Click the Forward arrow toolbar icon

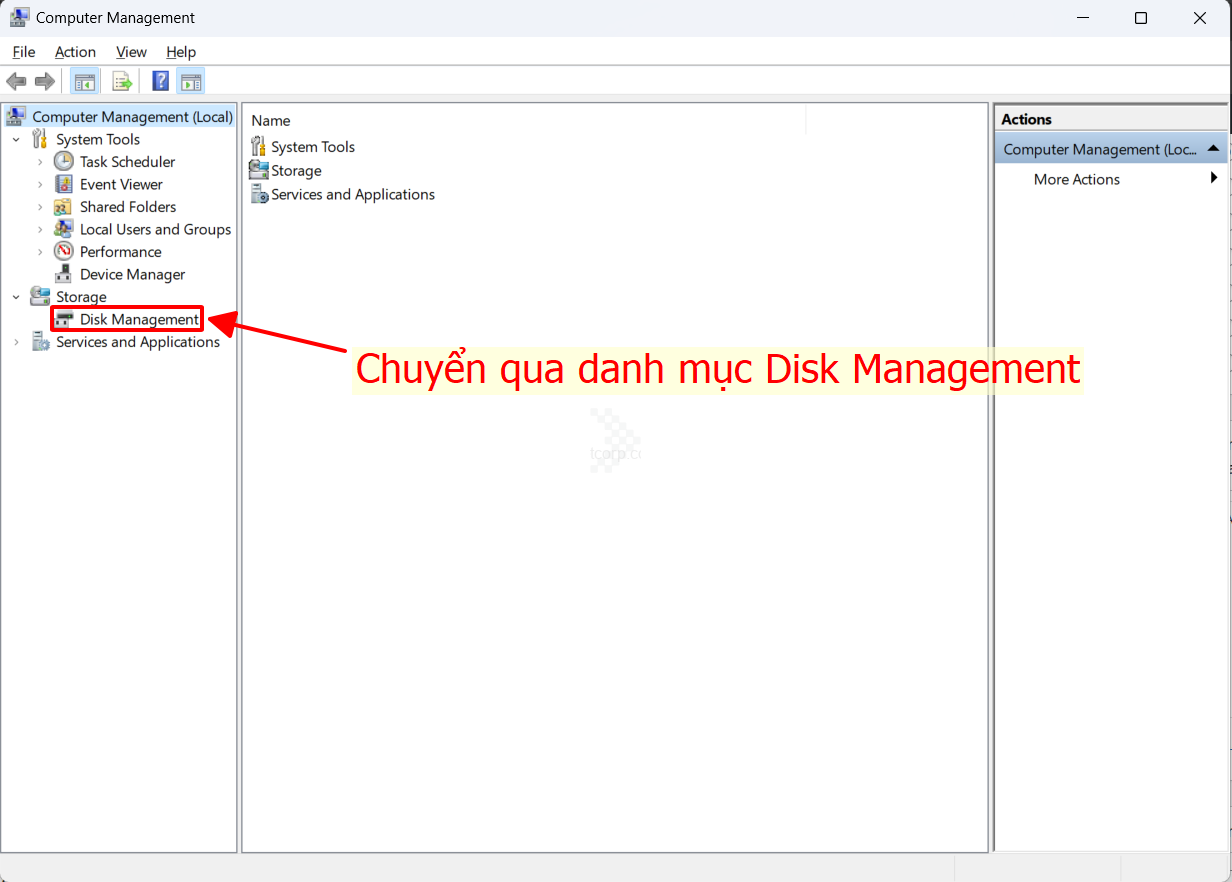coord(44,81)
